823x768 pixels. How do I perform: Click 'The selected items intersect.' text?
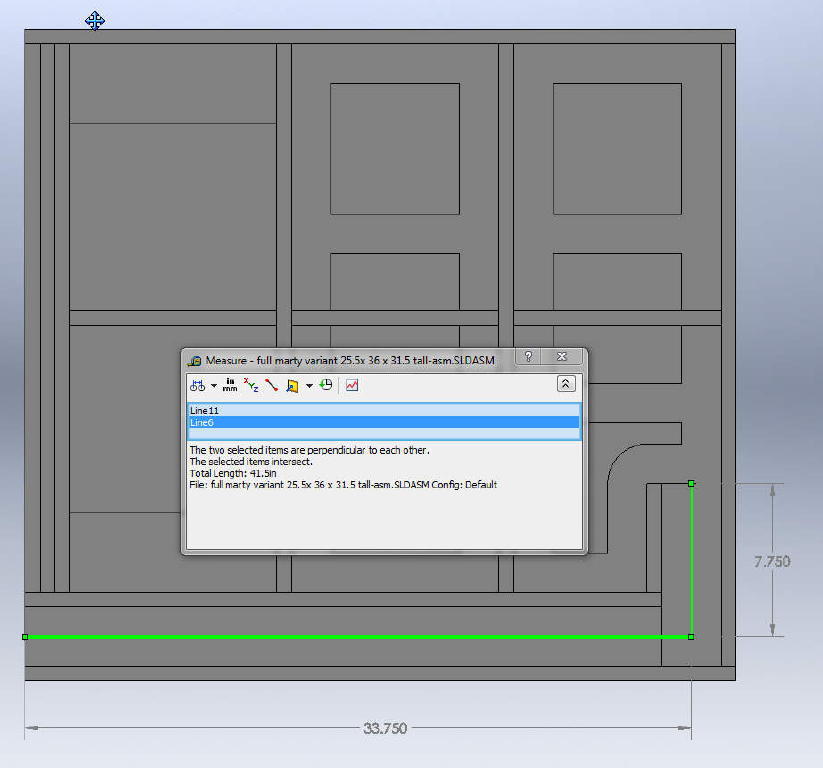251,461
